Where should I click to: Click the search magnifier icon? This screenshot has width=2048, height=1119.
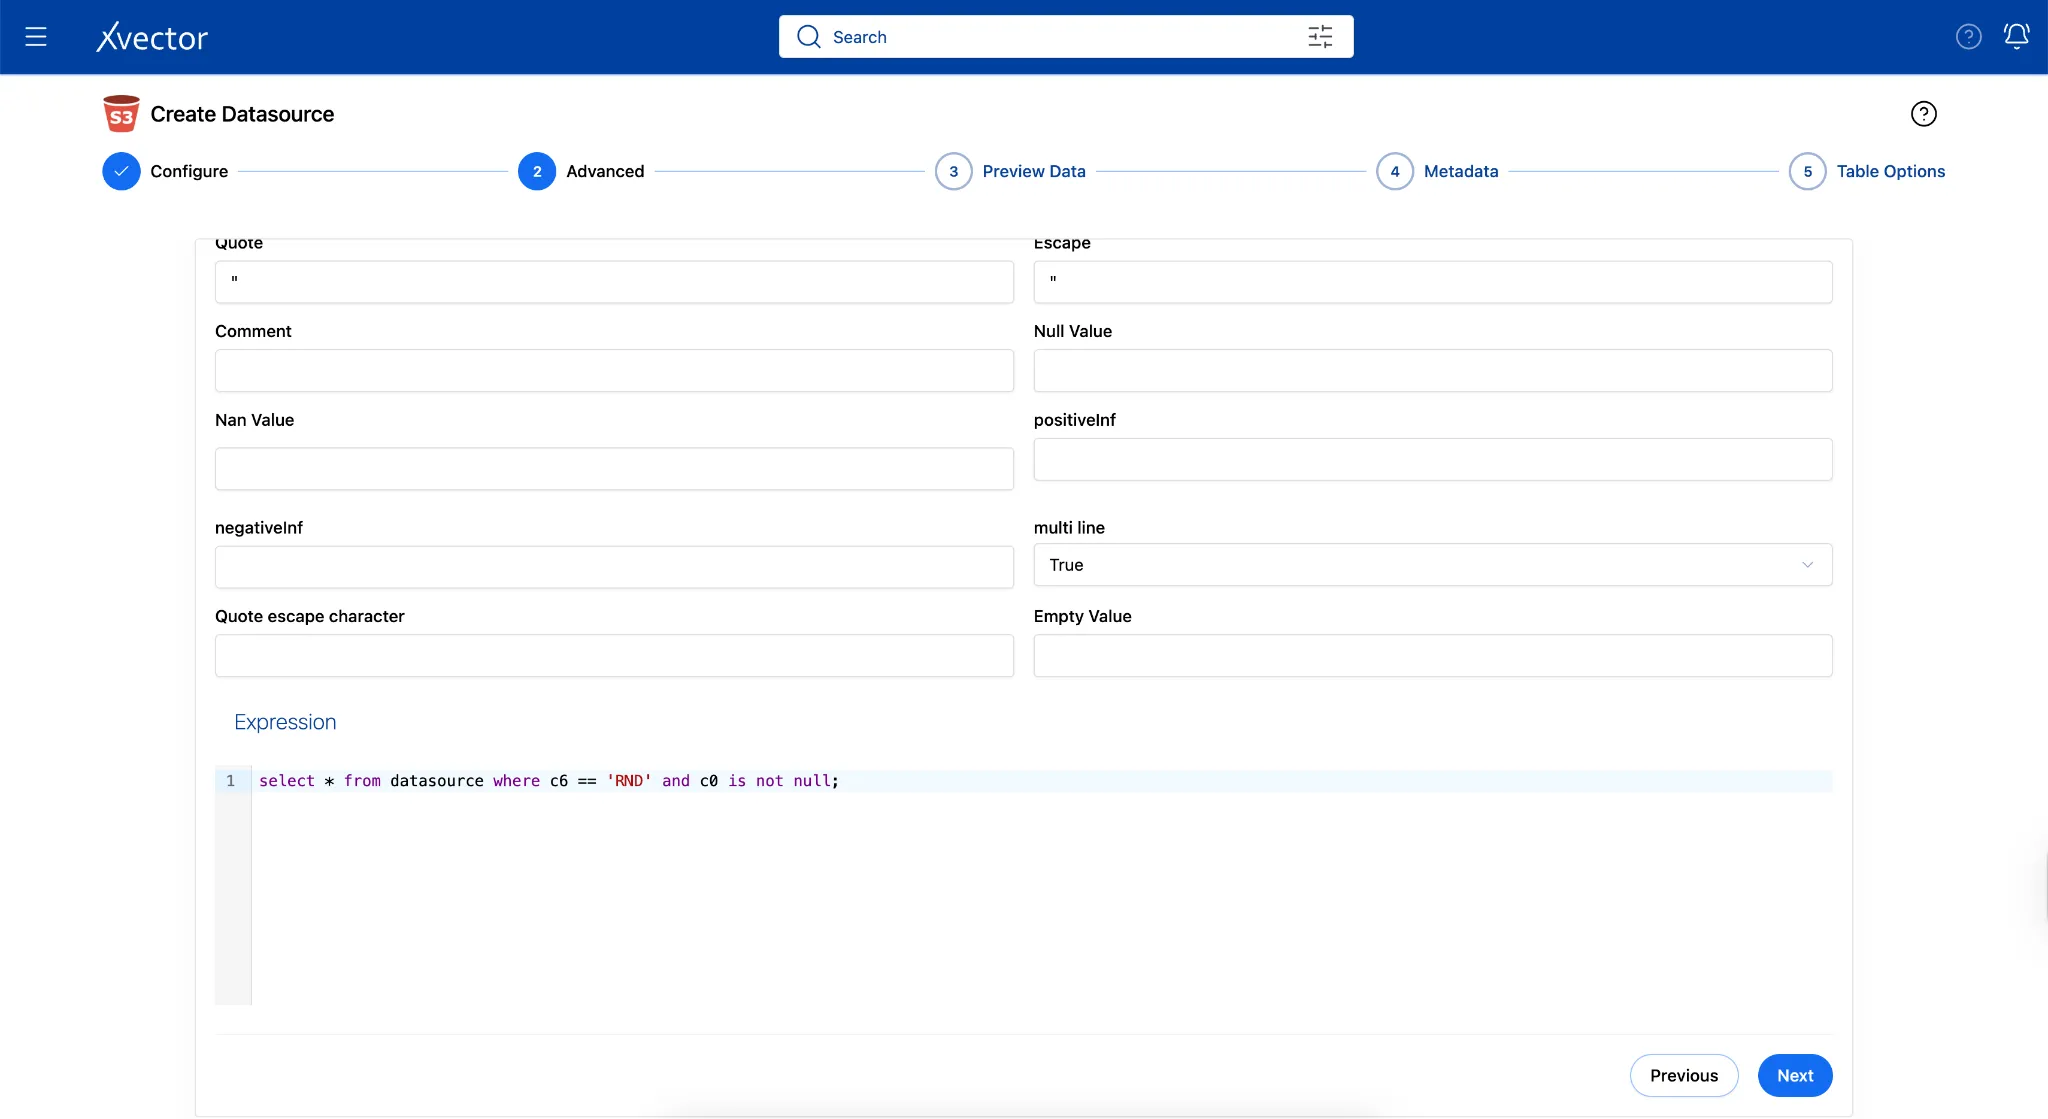tap(808, 37)
